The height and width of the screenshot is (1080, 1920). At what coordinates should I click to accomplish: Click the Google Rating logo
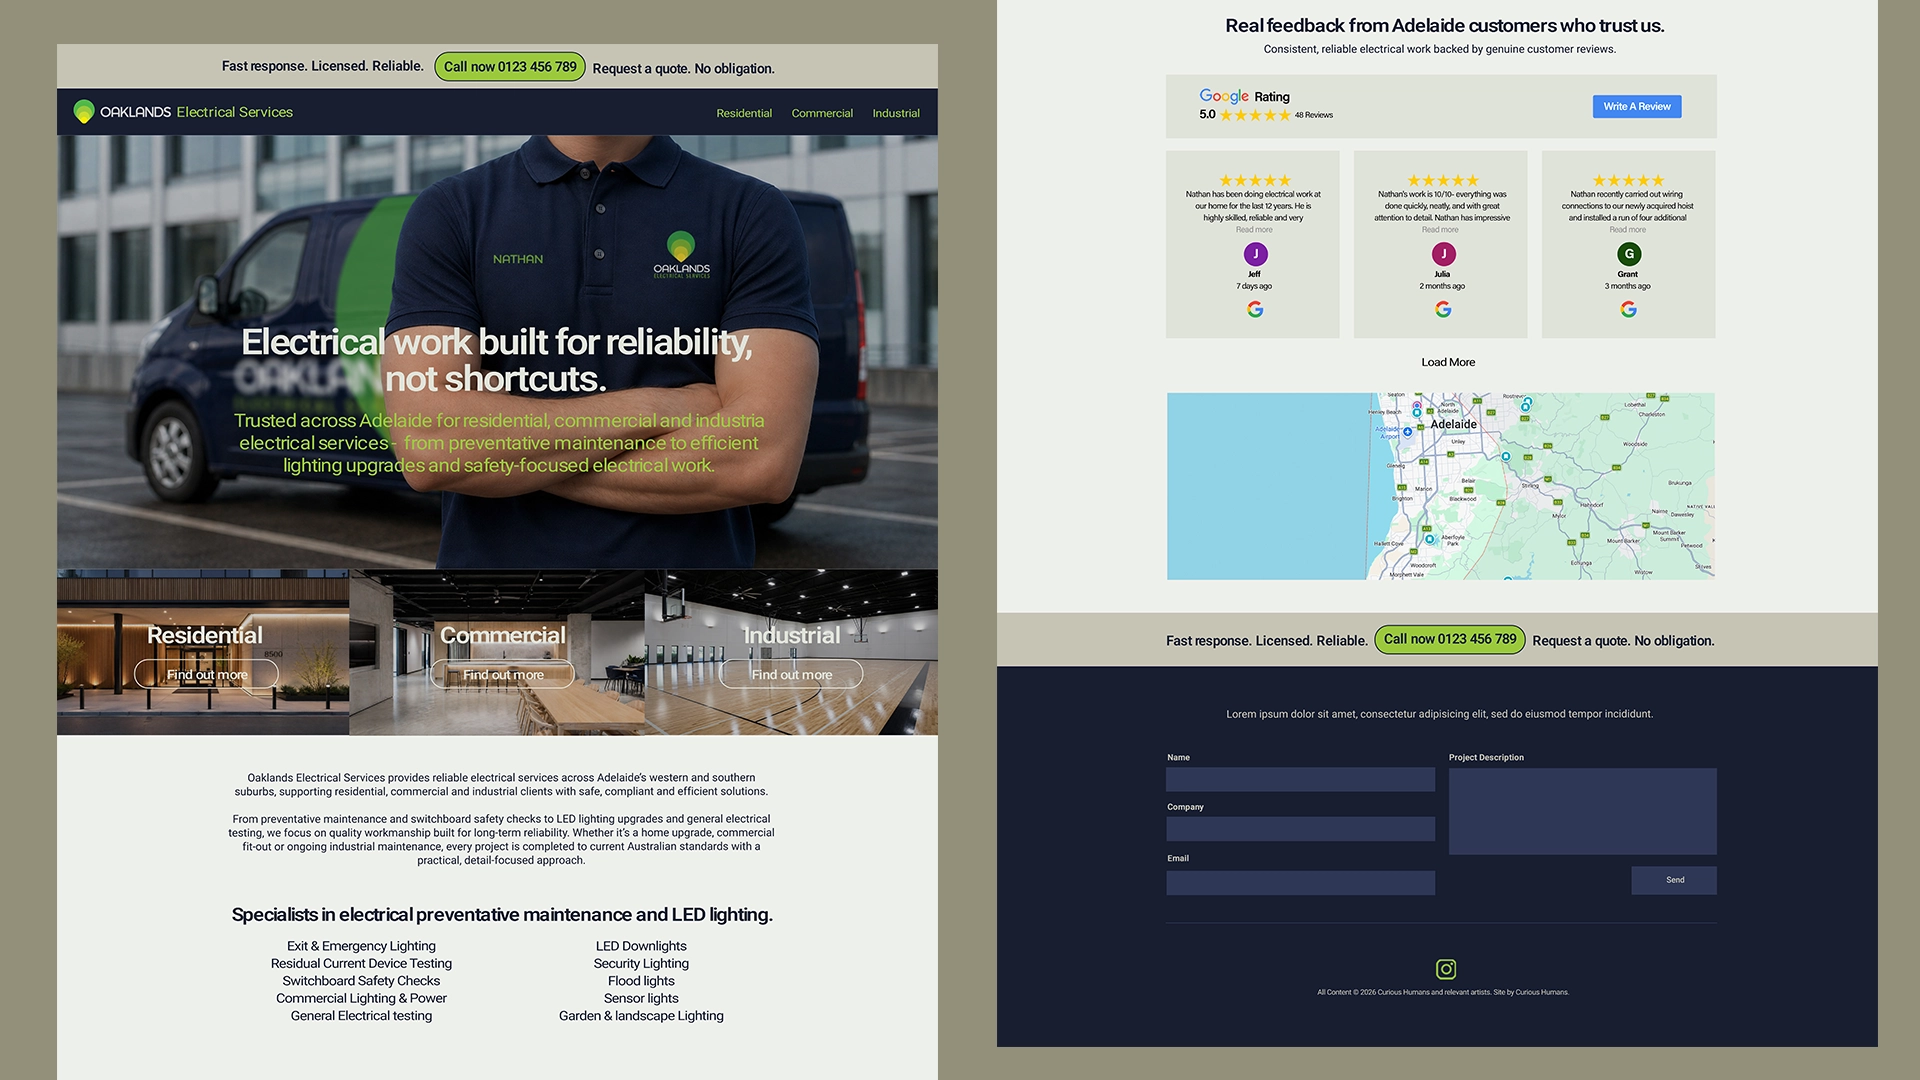[x=1244, y=96]
